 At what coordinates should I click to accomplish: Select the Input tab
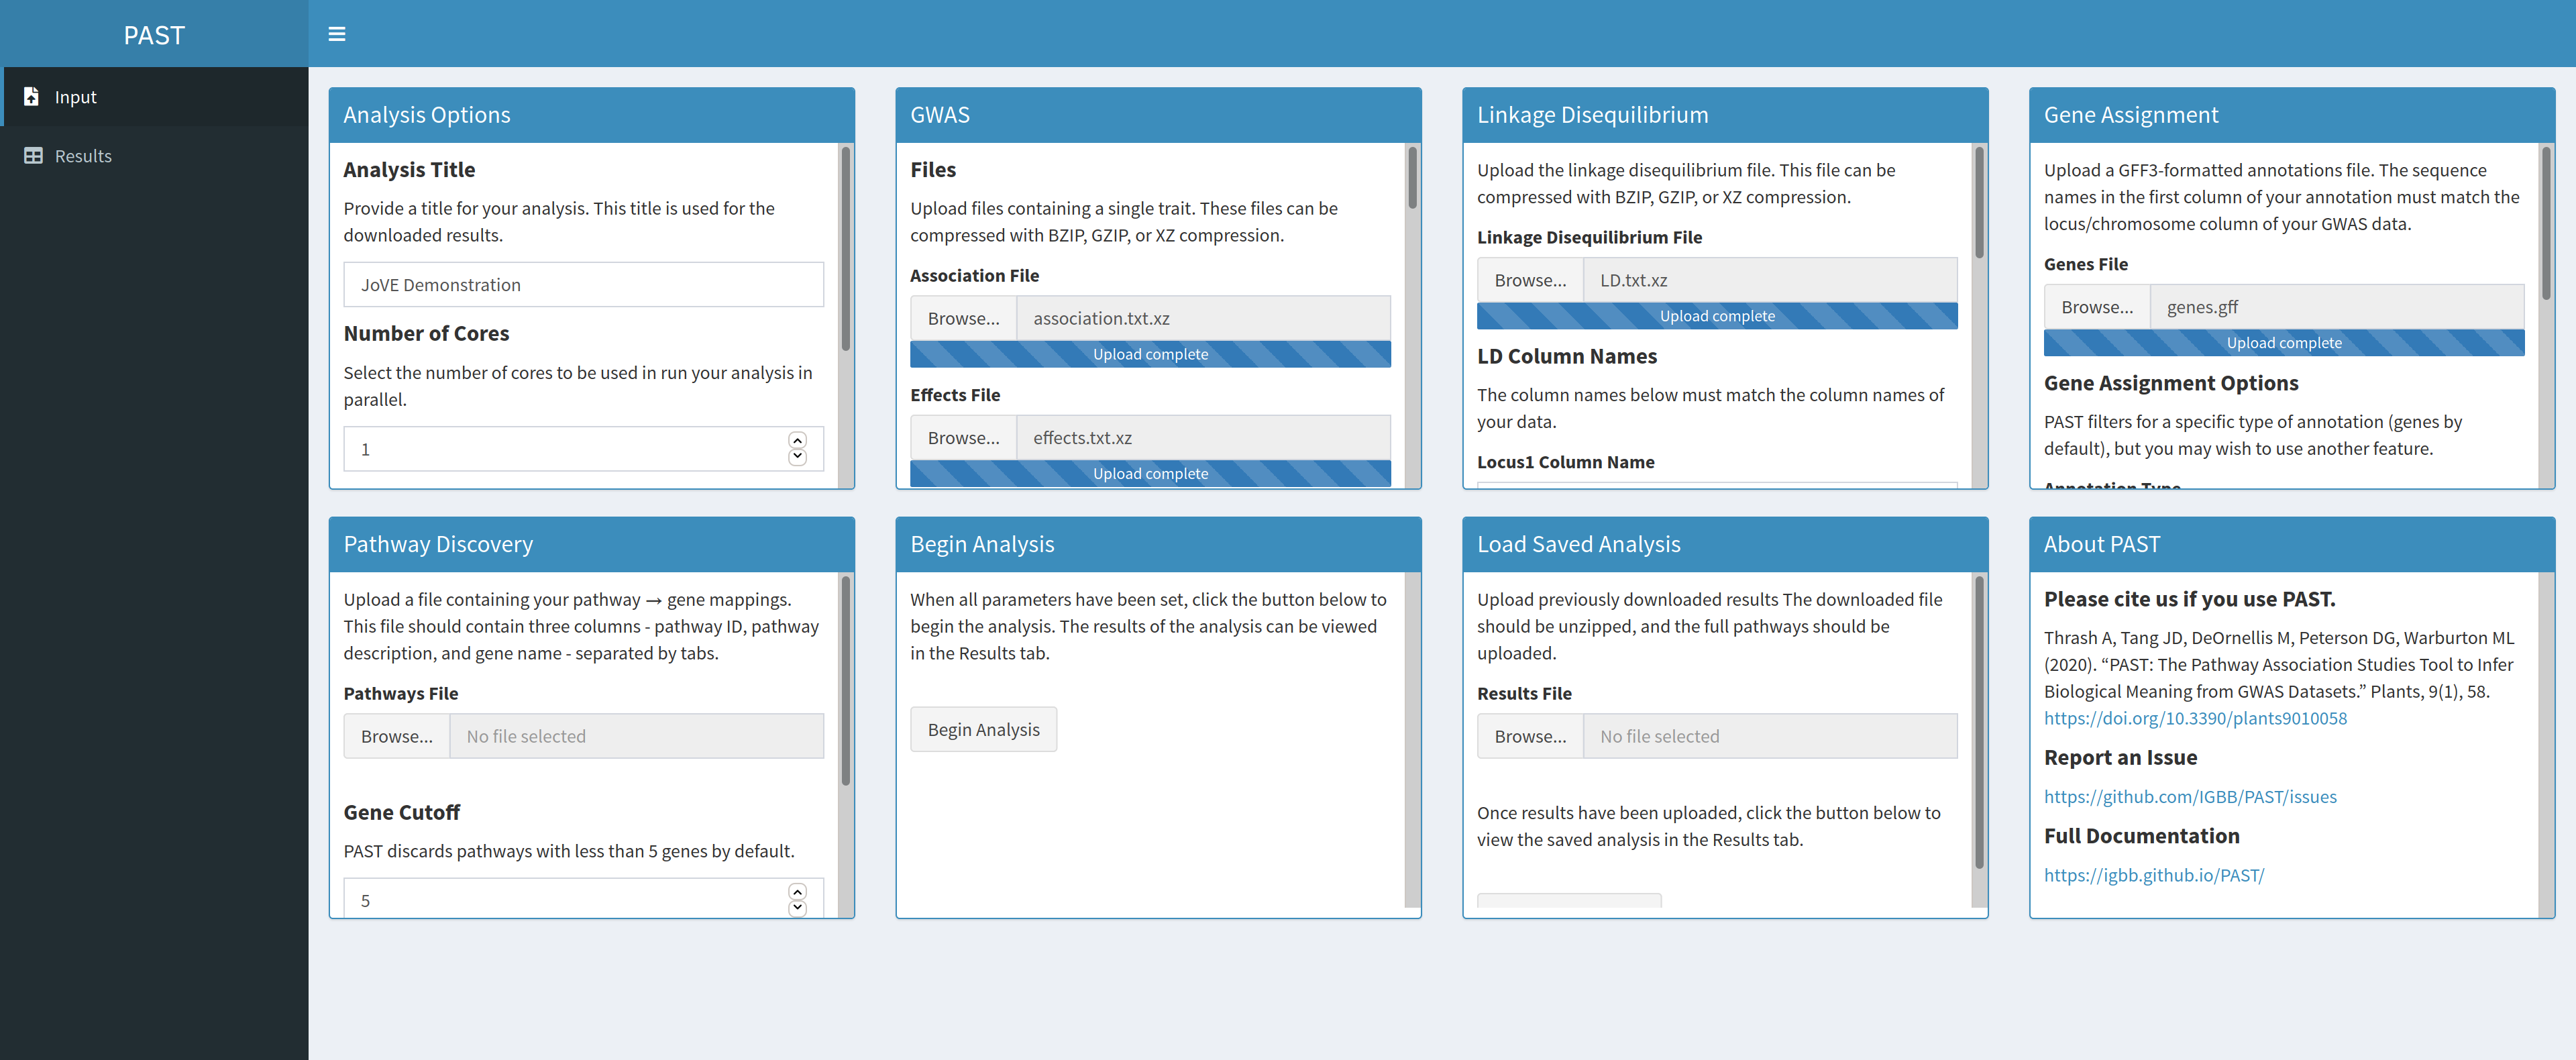75,97
